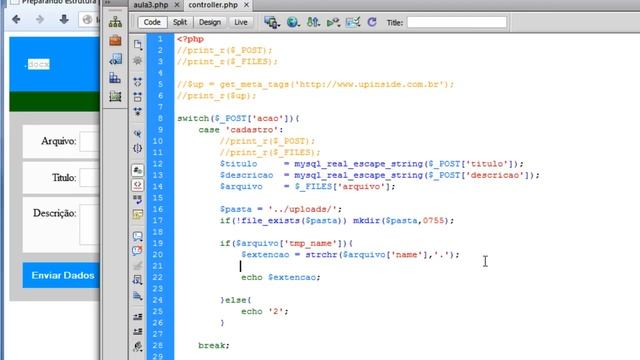Click the 'echo $extencao;' line

coord(281,278)
